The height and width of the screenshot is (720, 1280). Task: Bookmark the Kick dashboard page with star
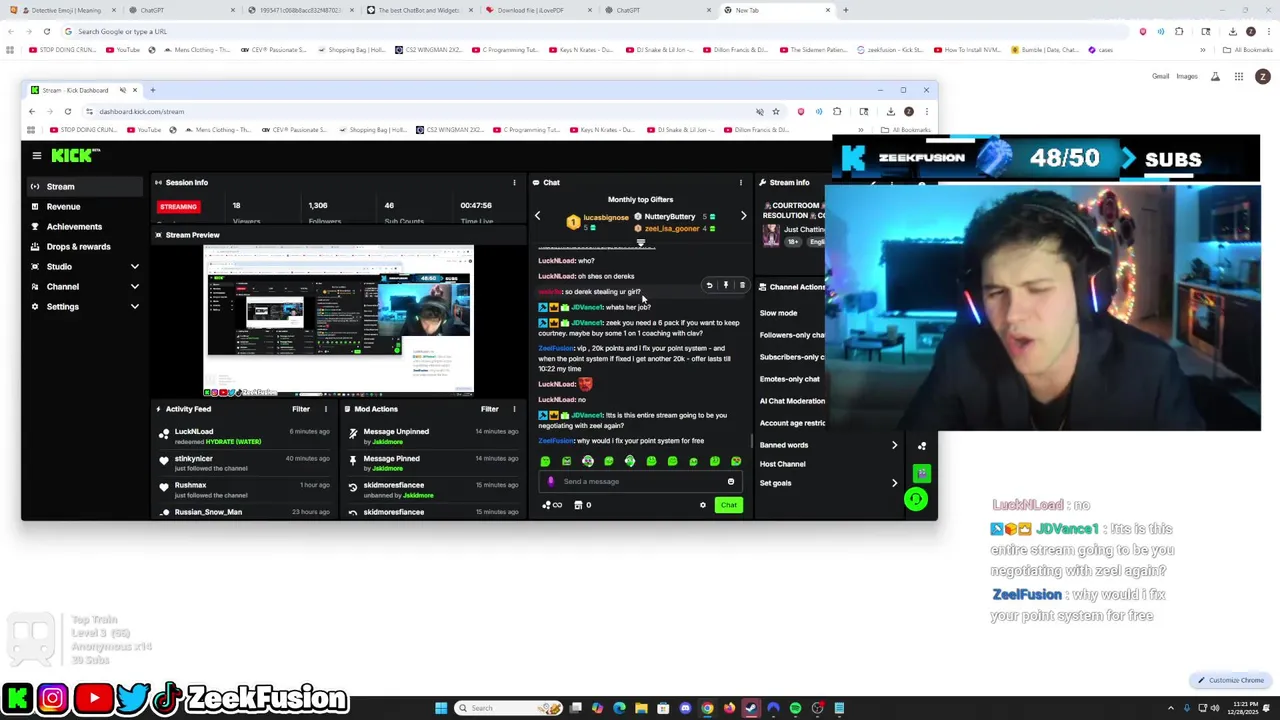776,112
